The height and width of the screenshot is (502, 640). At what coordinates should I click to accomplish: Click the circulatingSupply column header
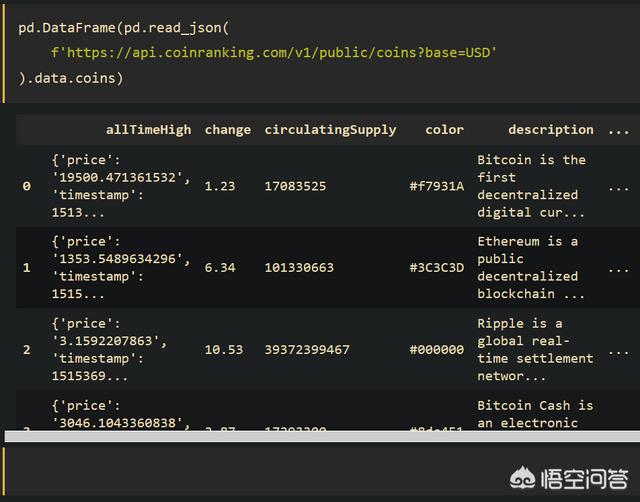[x=330, y=130]
